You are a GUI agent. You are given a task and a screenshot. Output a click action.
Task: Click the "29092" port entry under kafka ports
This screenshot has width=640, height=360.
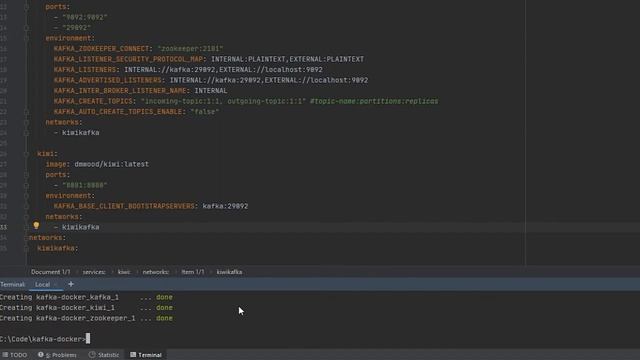(77, 28)
